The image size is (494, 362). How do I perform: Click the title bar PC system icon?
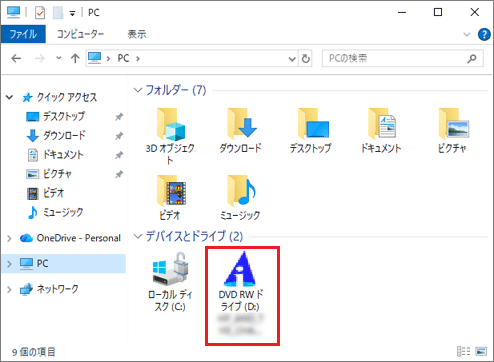tap(14, 12)
